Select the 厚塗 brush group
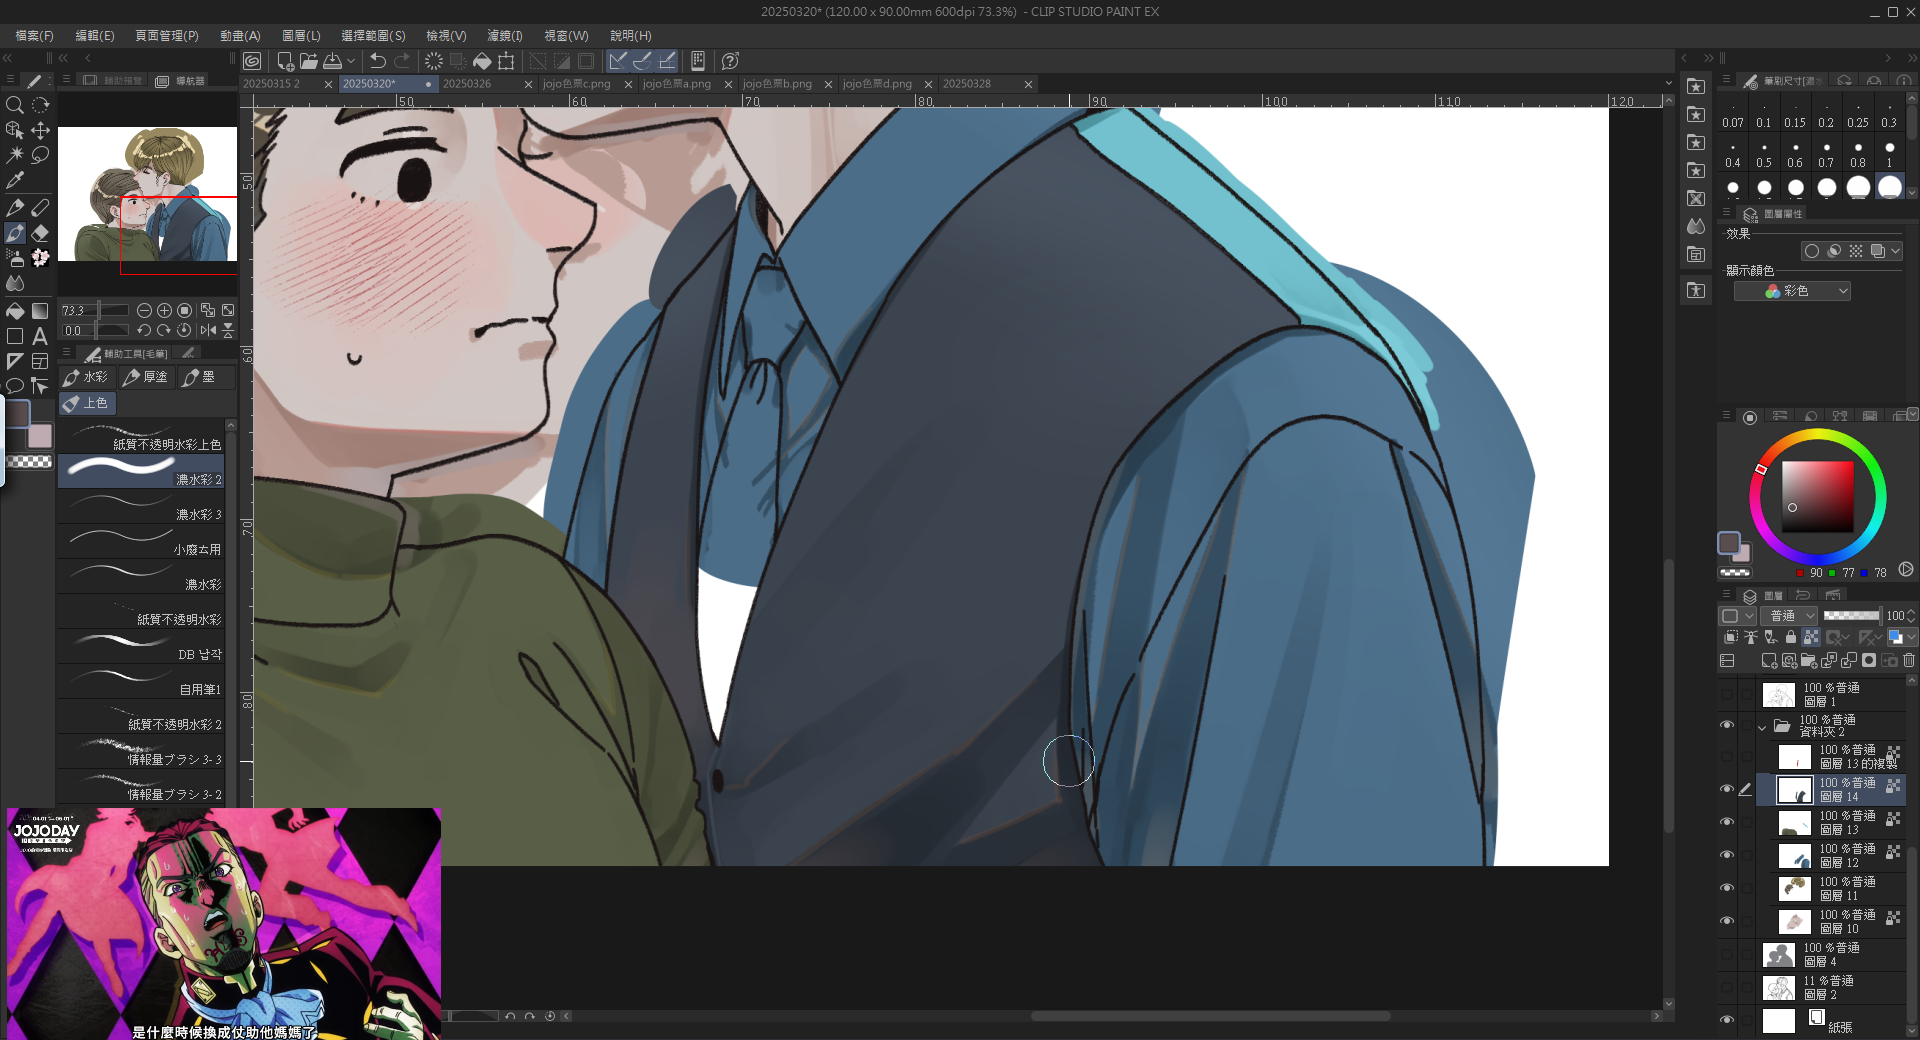This screenshot has height=1040, width=1920. (146, 377)
